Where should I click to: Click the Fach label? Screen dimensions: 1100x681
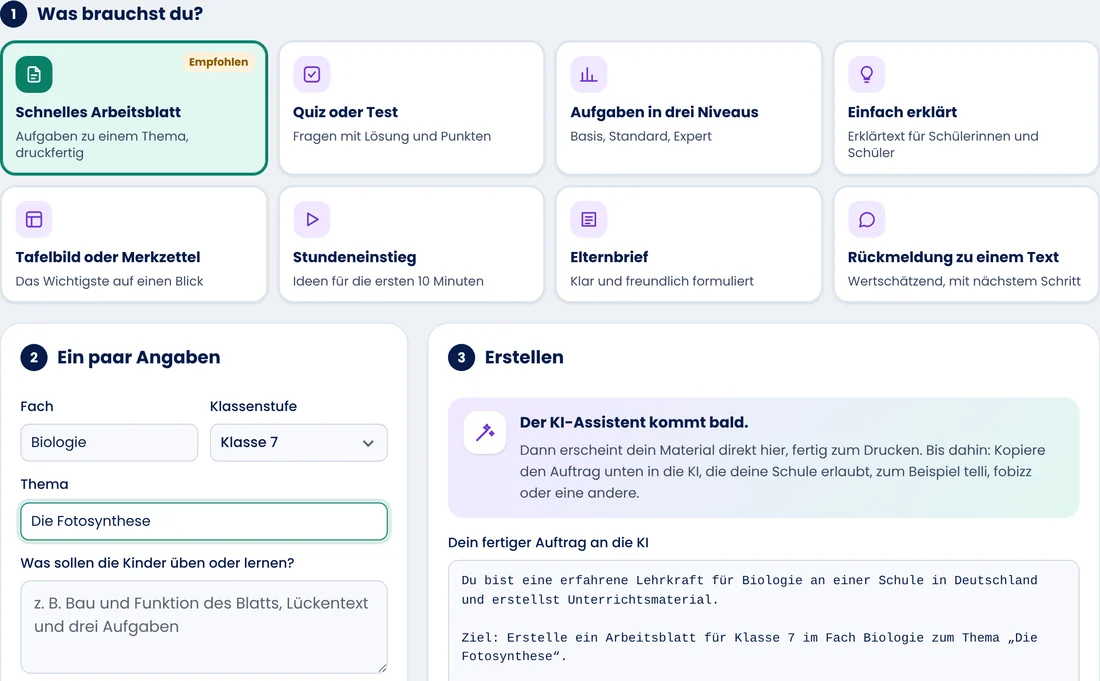coord(36,406)
